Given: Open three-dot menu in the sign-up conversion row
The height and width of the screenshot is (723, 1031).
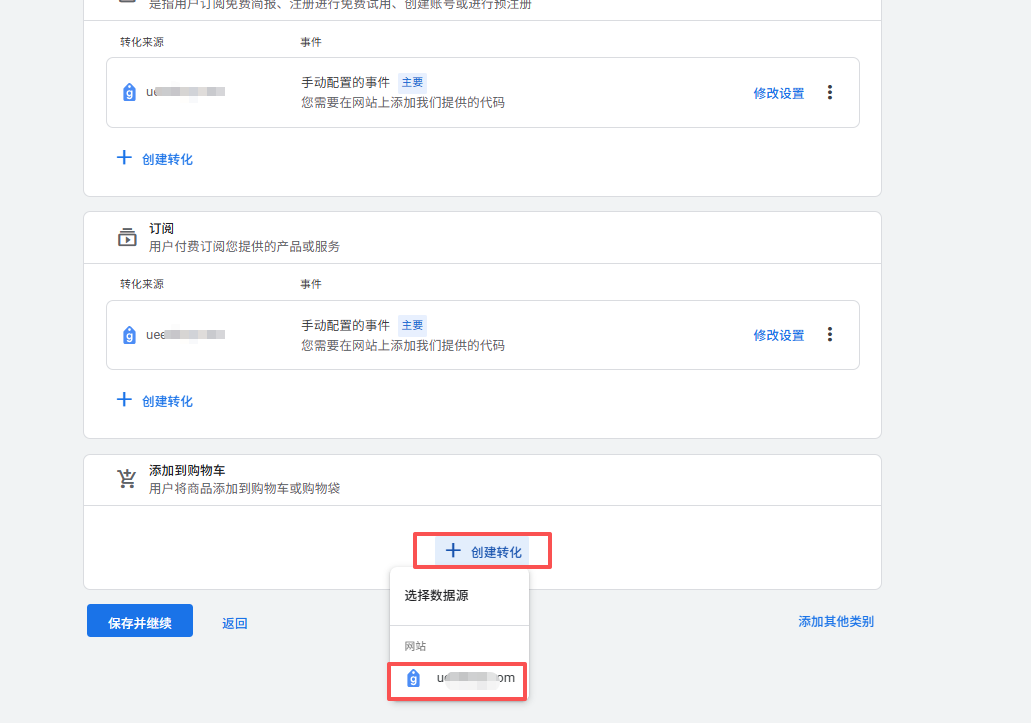Looking at the screenshot, I should pos(829,93).
